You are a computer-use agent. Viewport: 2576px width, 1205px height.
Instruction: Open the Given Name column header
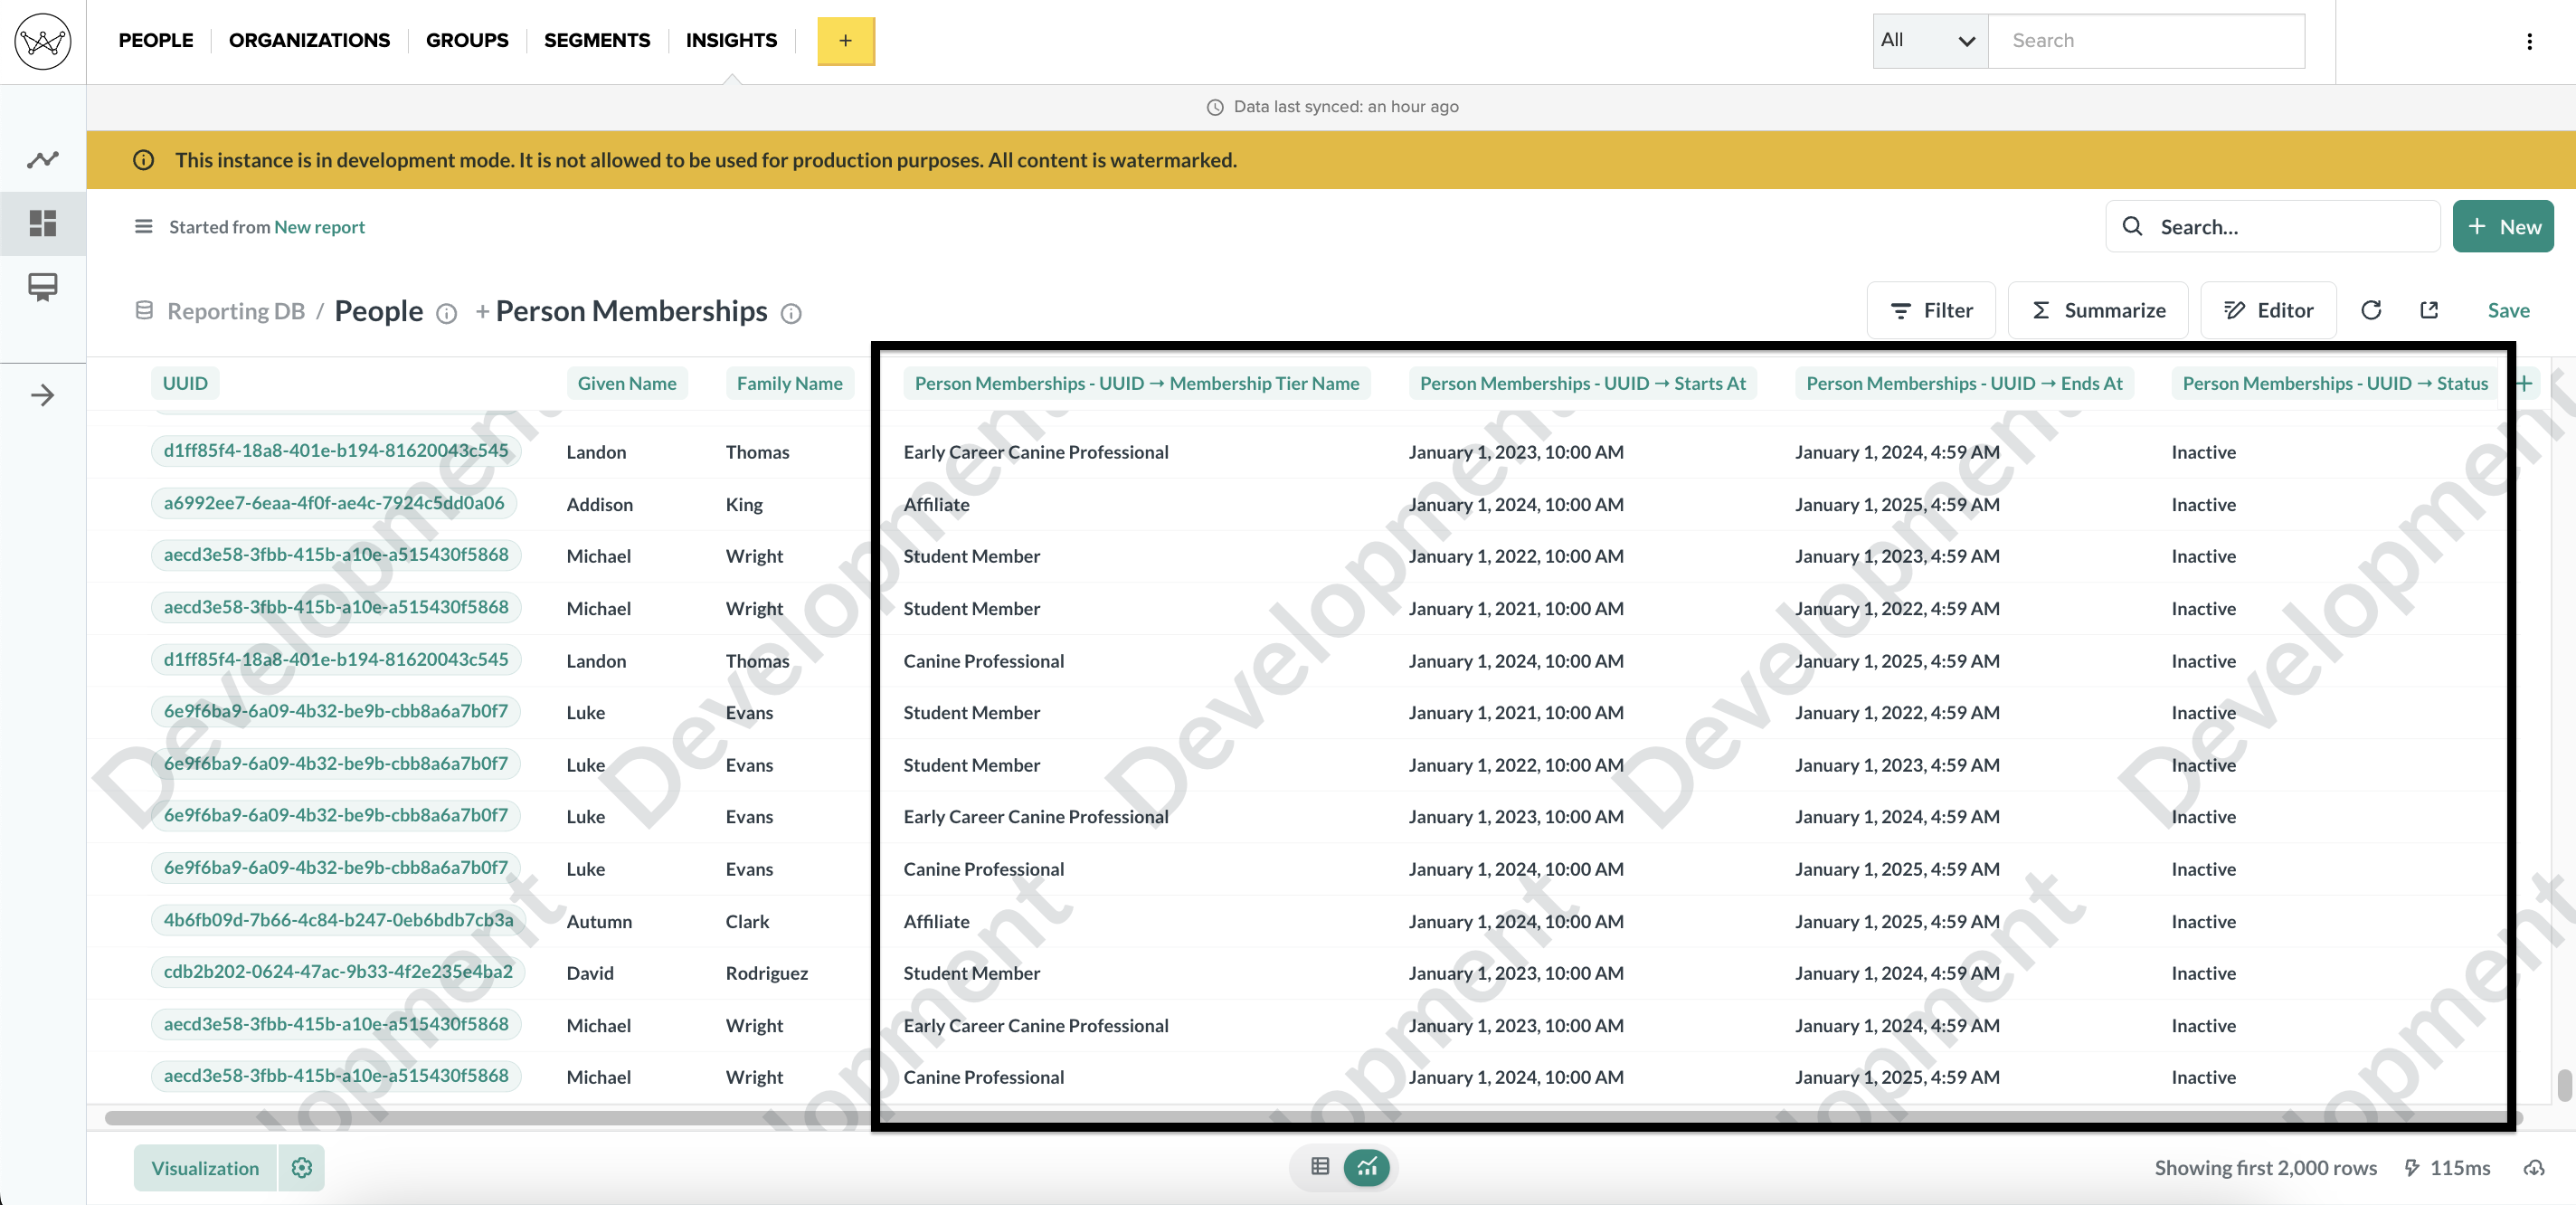(x=627, y=383)
